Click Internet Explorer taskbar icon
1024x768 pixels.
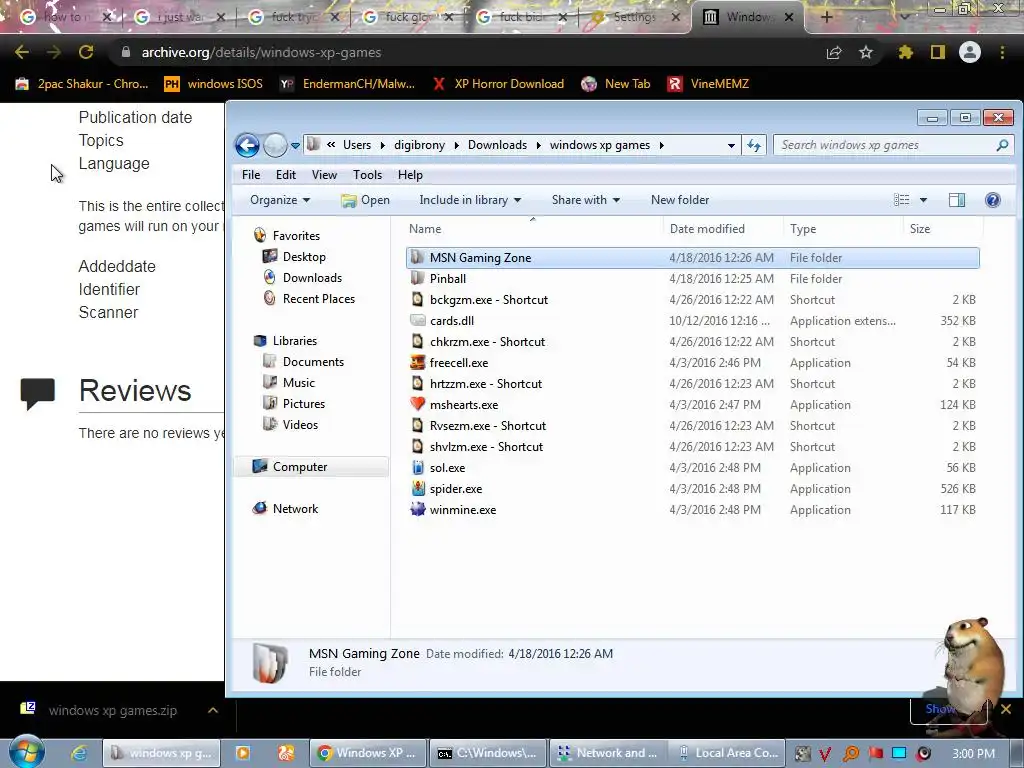80,753
